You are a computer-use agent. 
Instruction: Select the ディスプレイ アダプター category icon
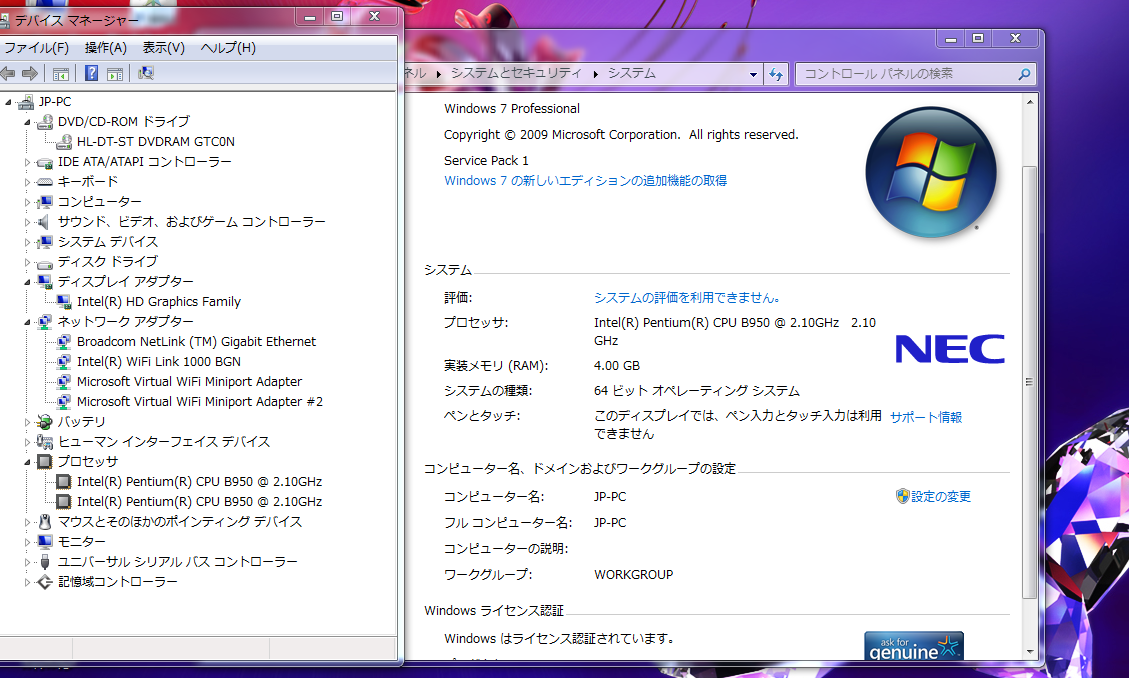point(45,281)
